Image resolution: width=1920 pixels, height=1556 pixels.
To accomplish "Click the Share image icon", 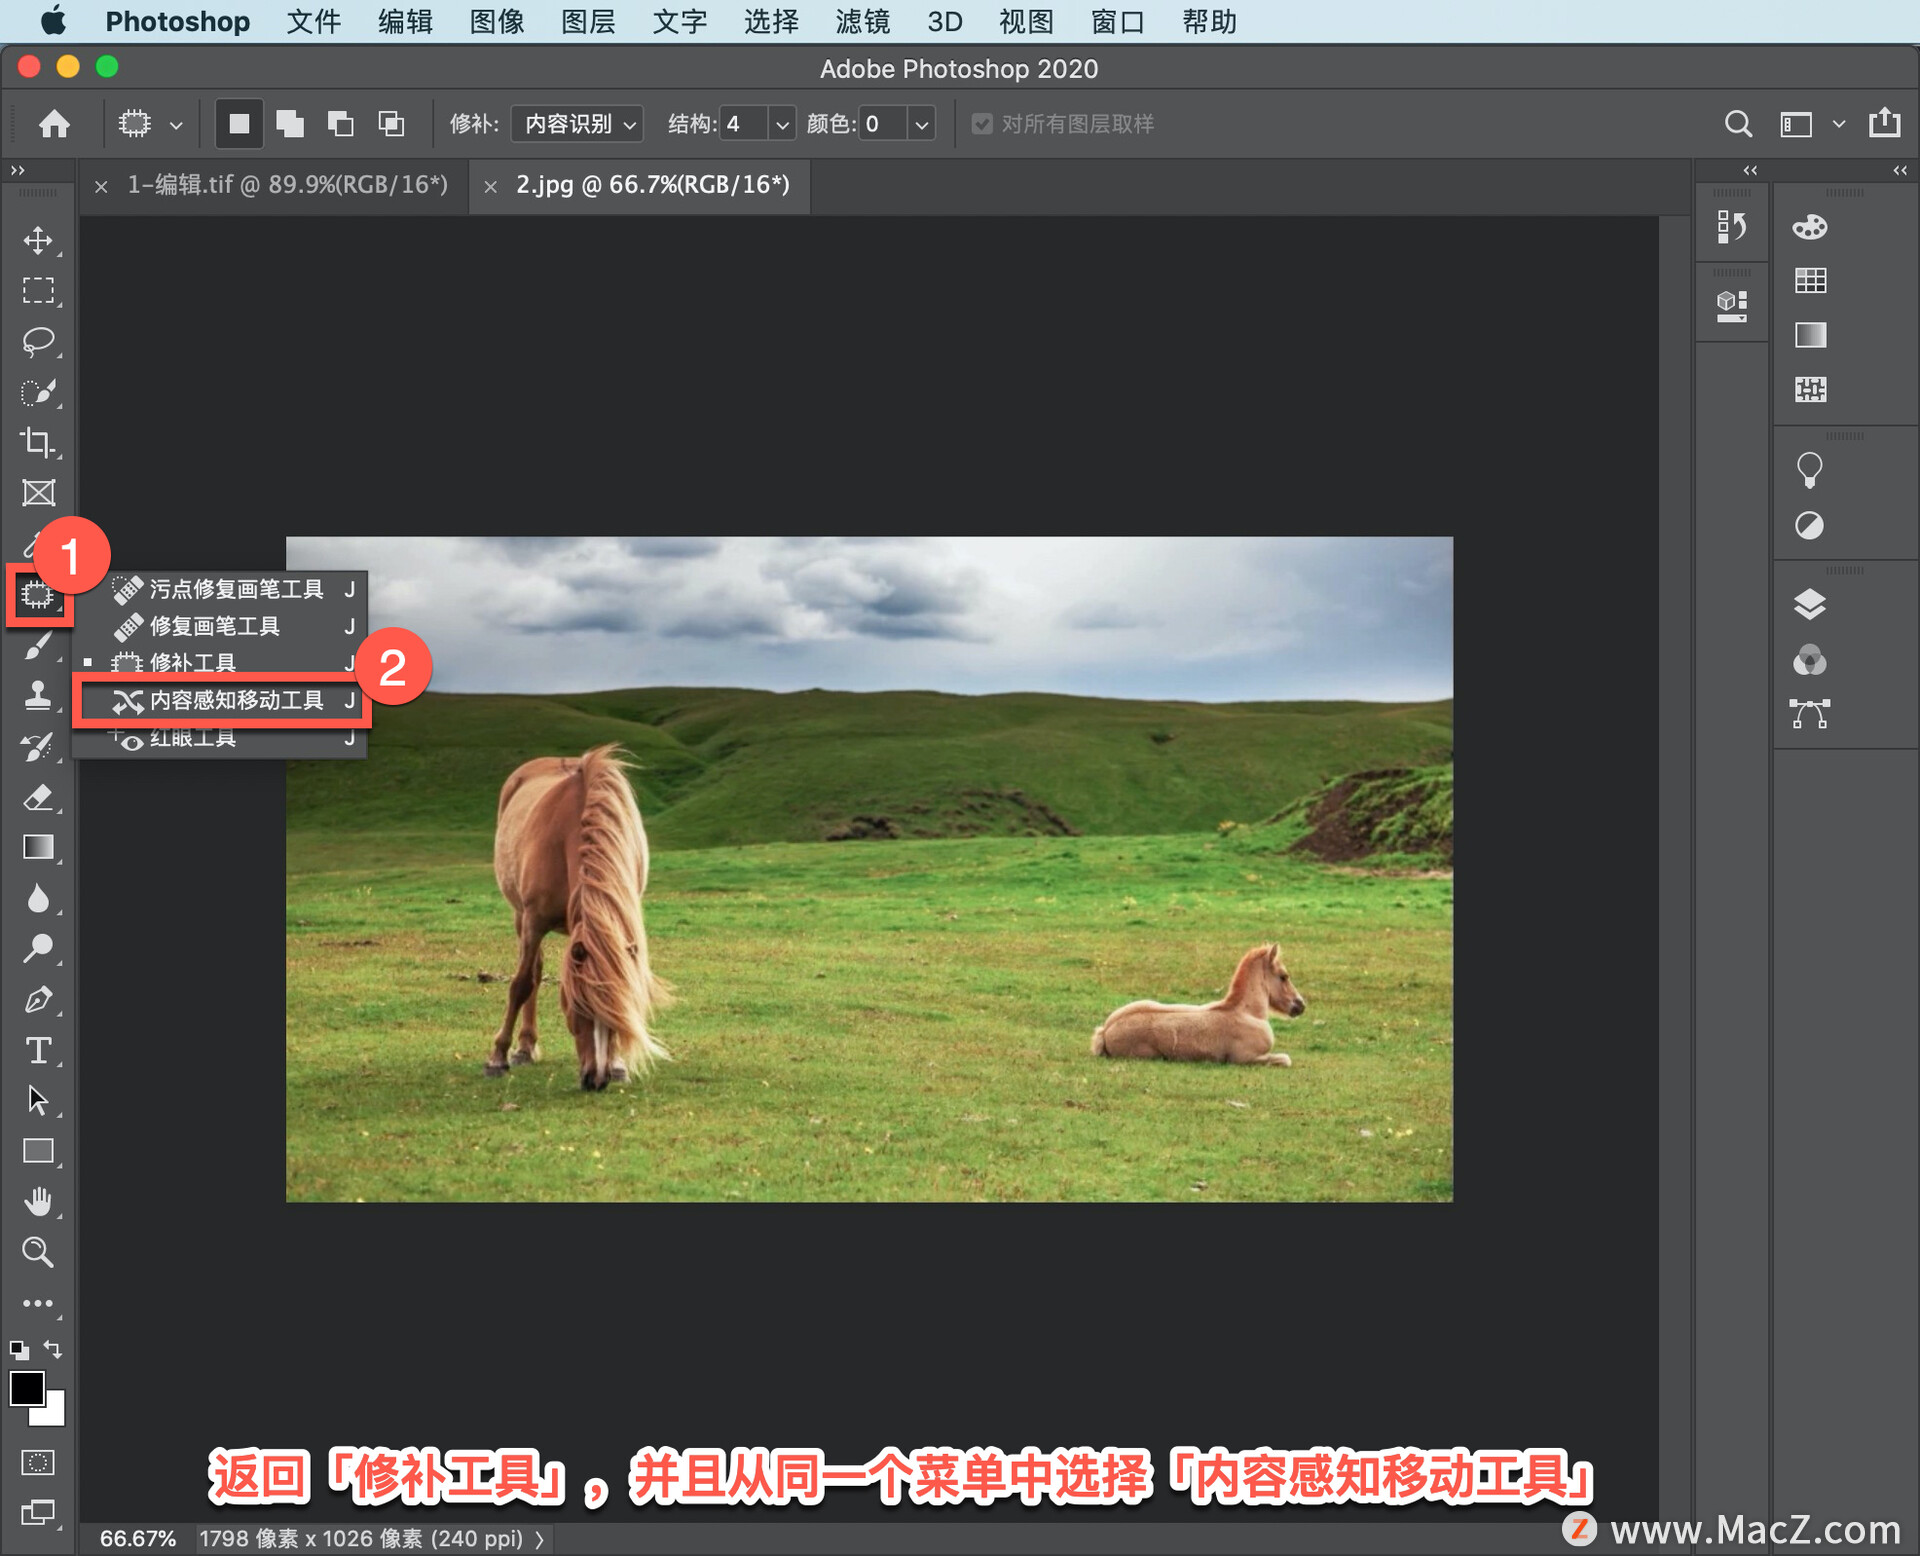I will point(1884,122).
